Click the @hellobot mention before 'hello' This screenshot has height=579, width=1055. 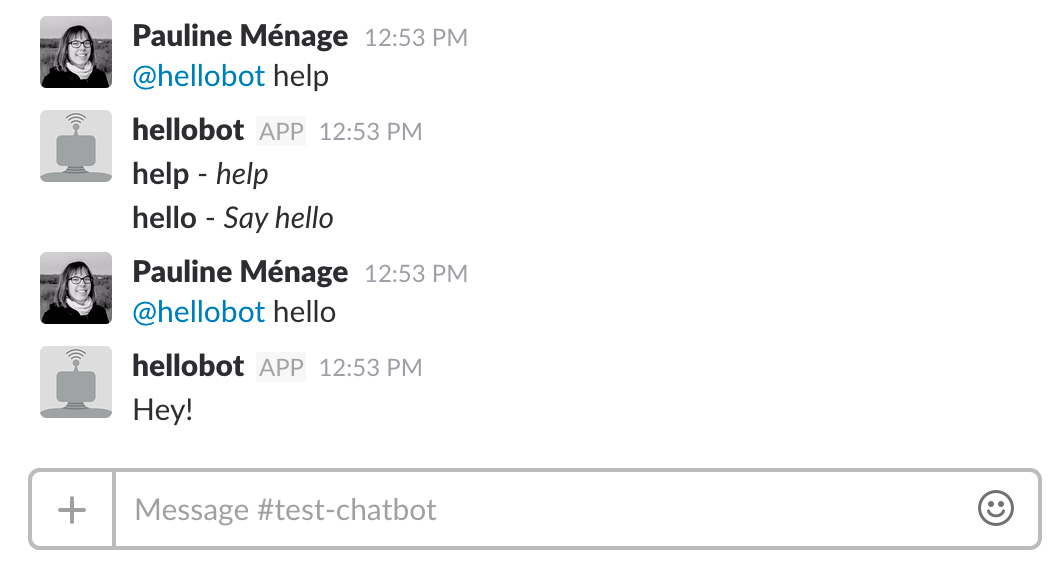tap(199, 312)
